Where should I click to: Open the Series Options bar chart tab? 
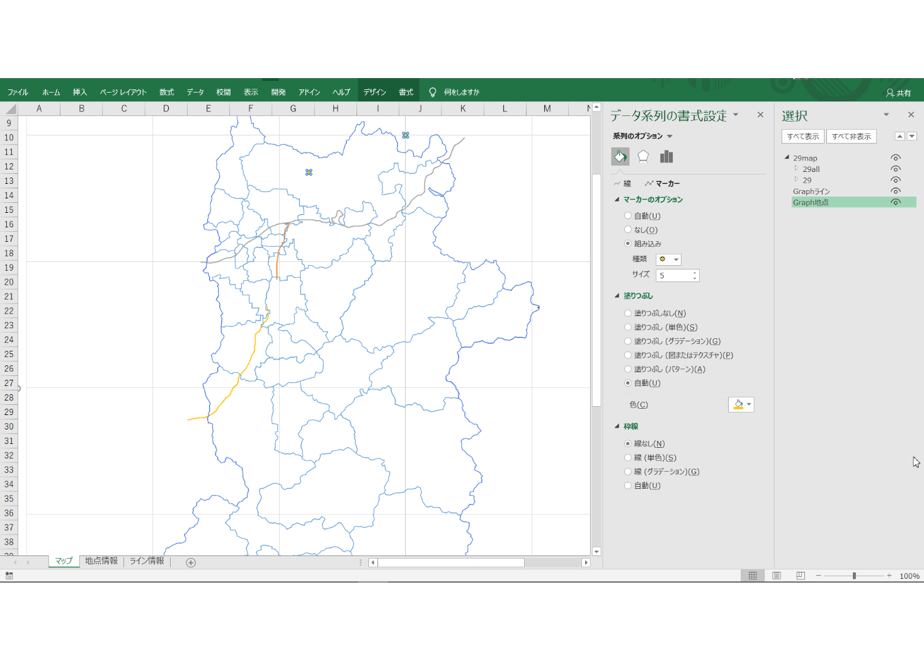point(666,157)
